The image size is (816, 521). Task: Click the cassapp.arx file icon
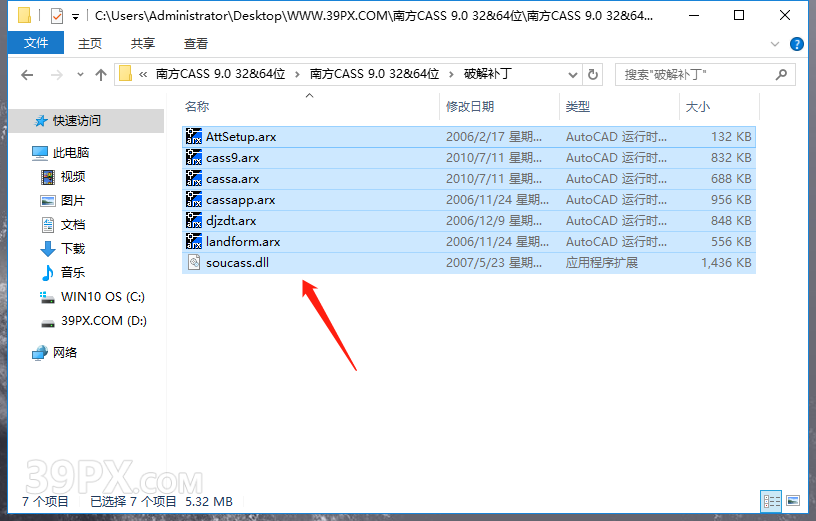194,199
